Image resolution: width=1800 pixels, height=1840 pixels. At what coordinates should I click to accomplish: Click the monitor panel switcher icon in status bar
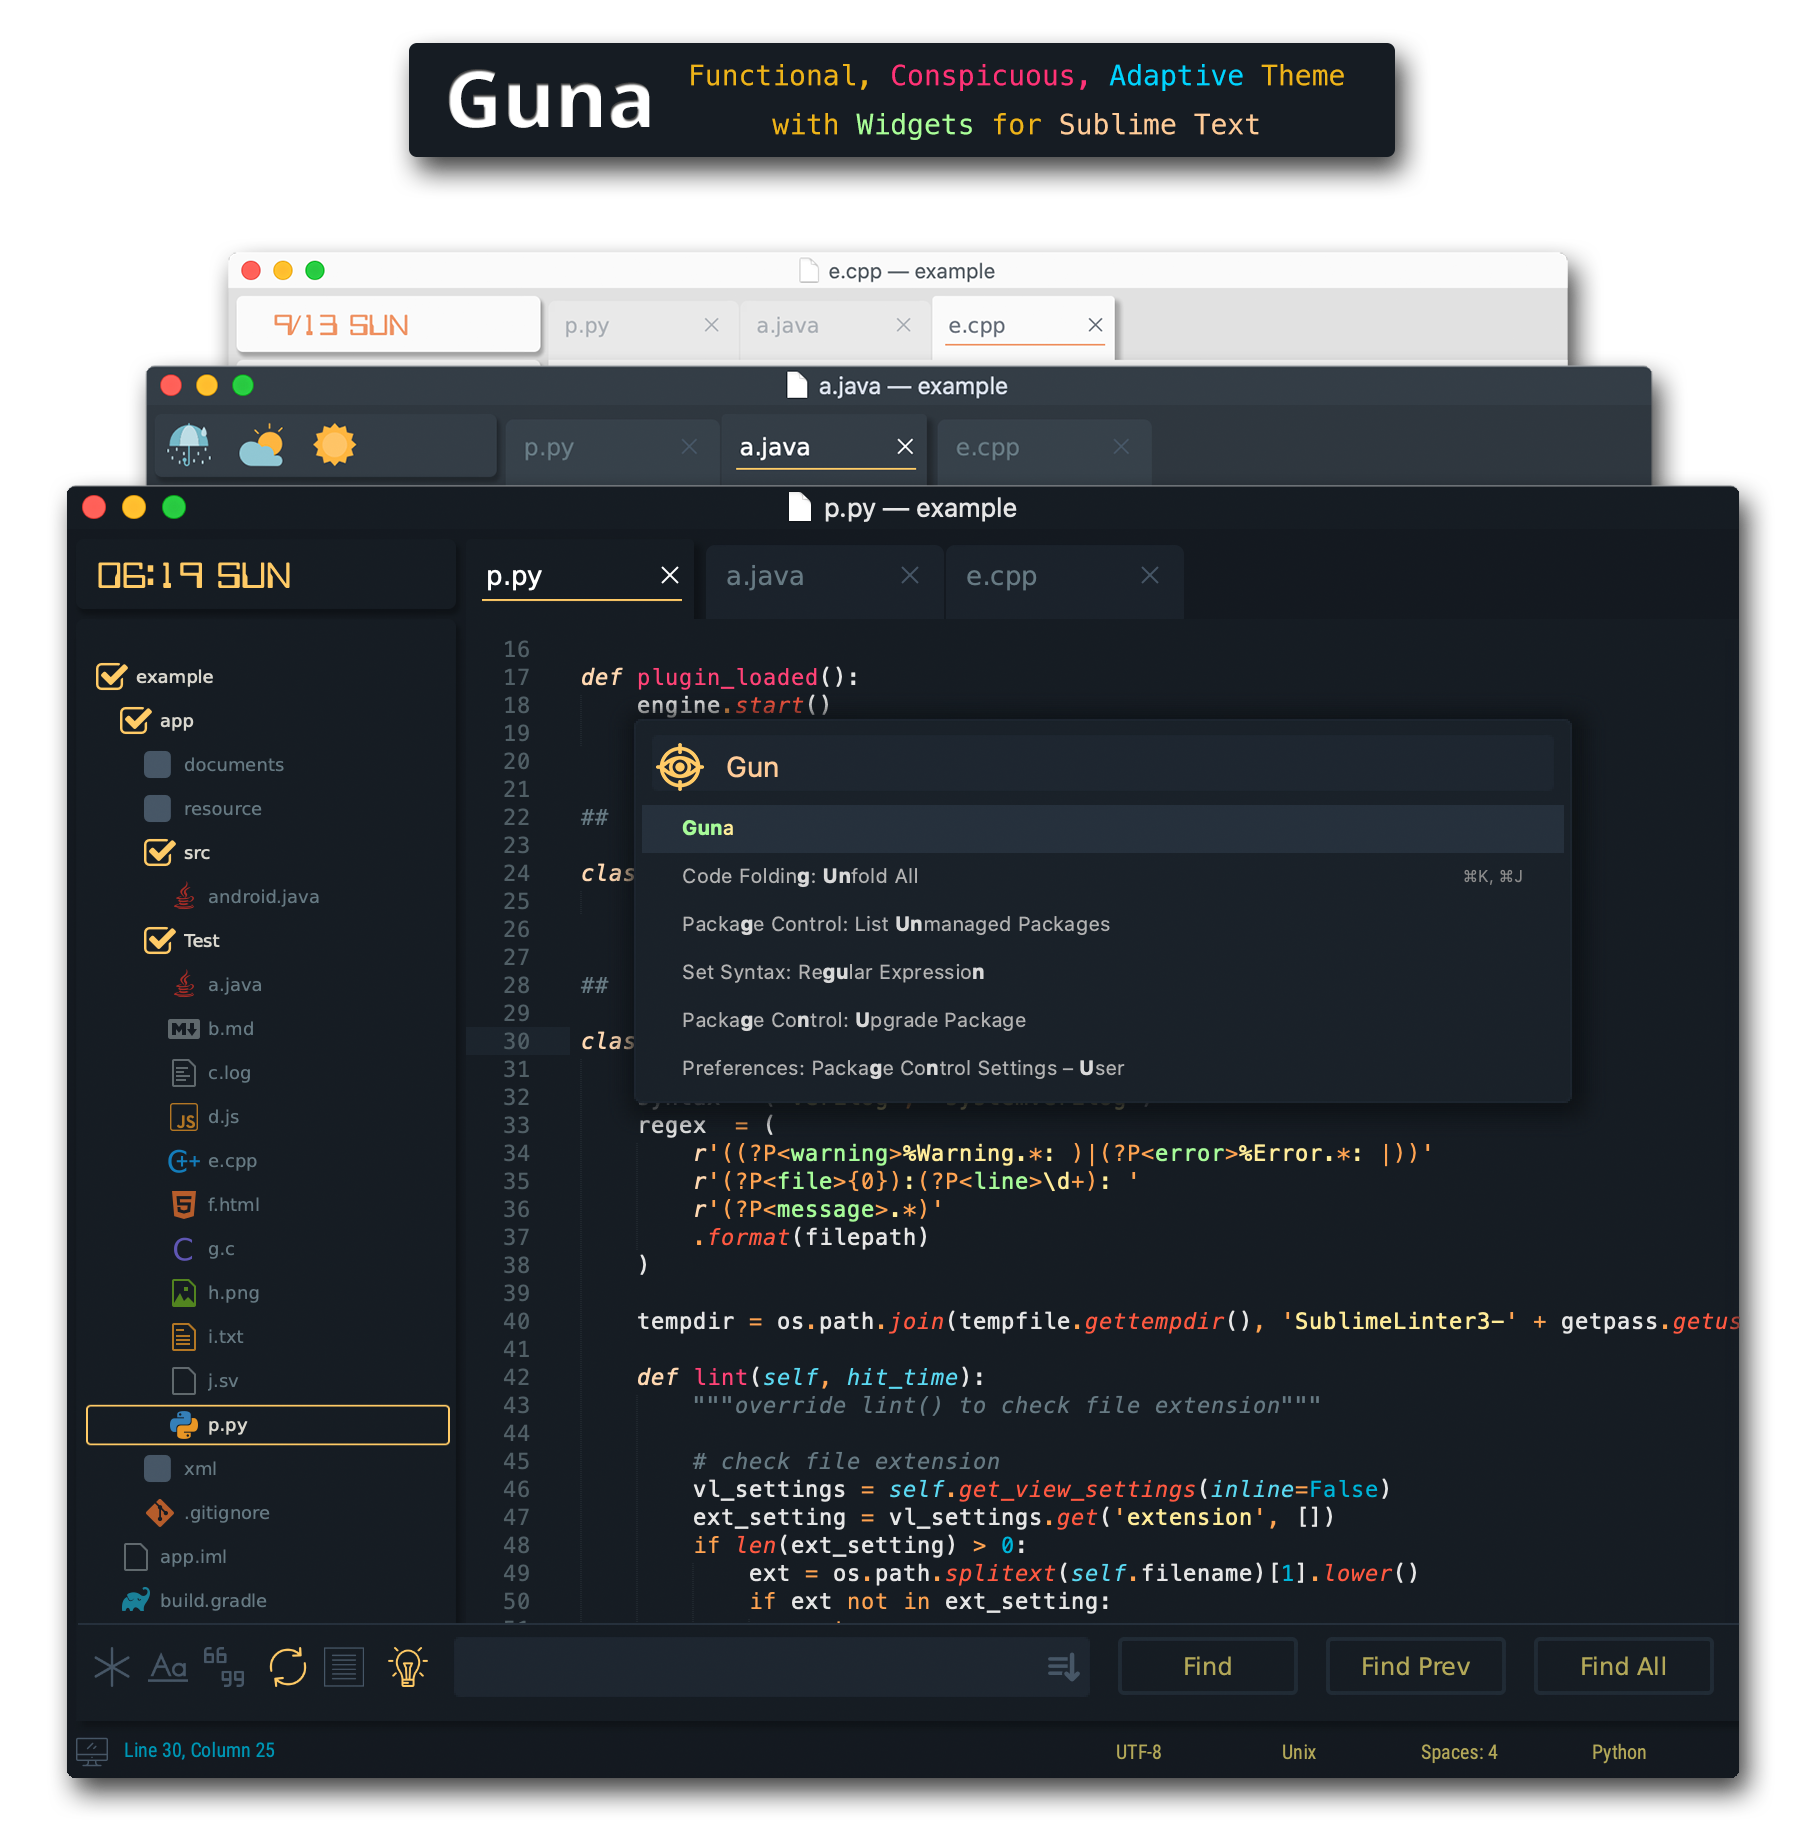pos(92,1751)
